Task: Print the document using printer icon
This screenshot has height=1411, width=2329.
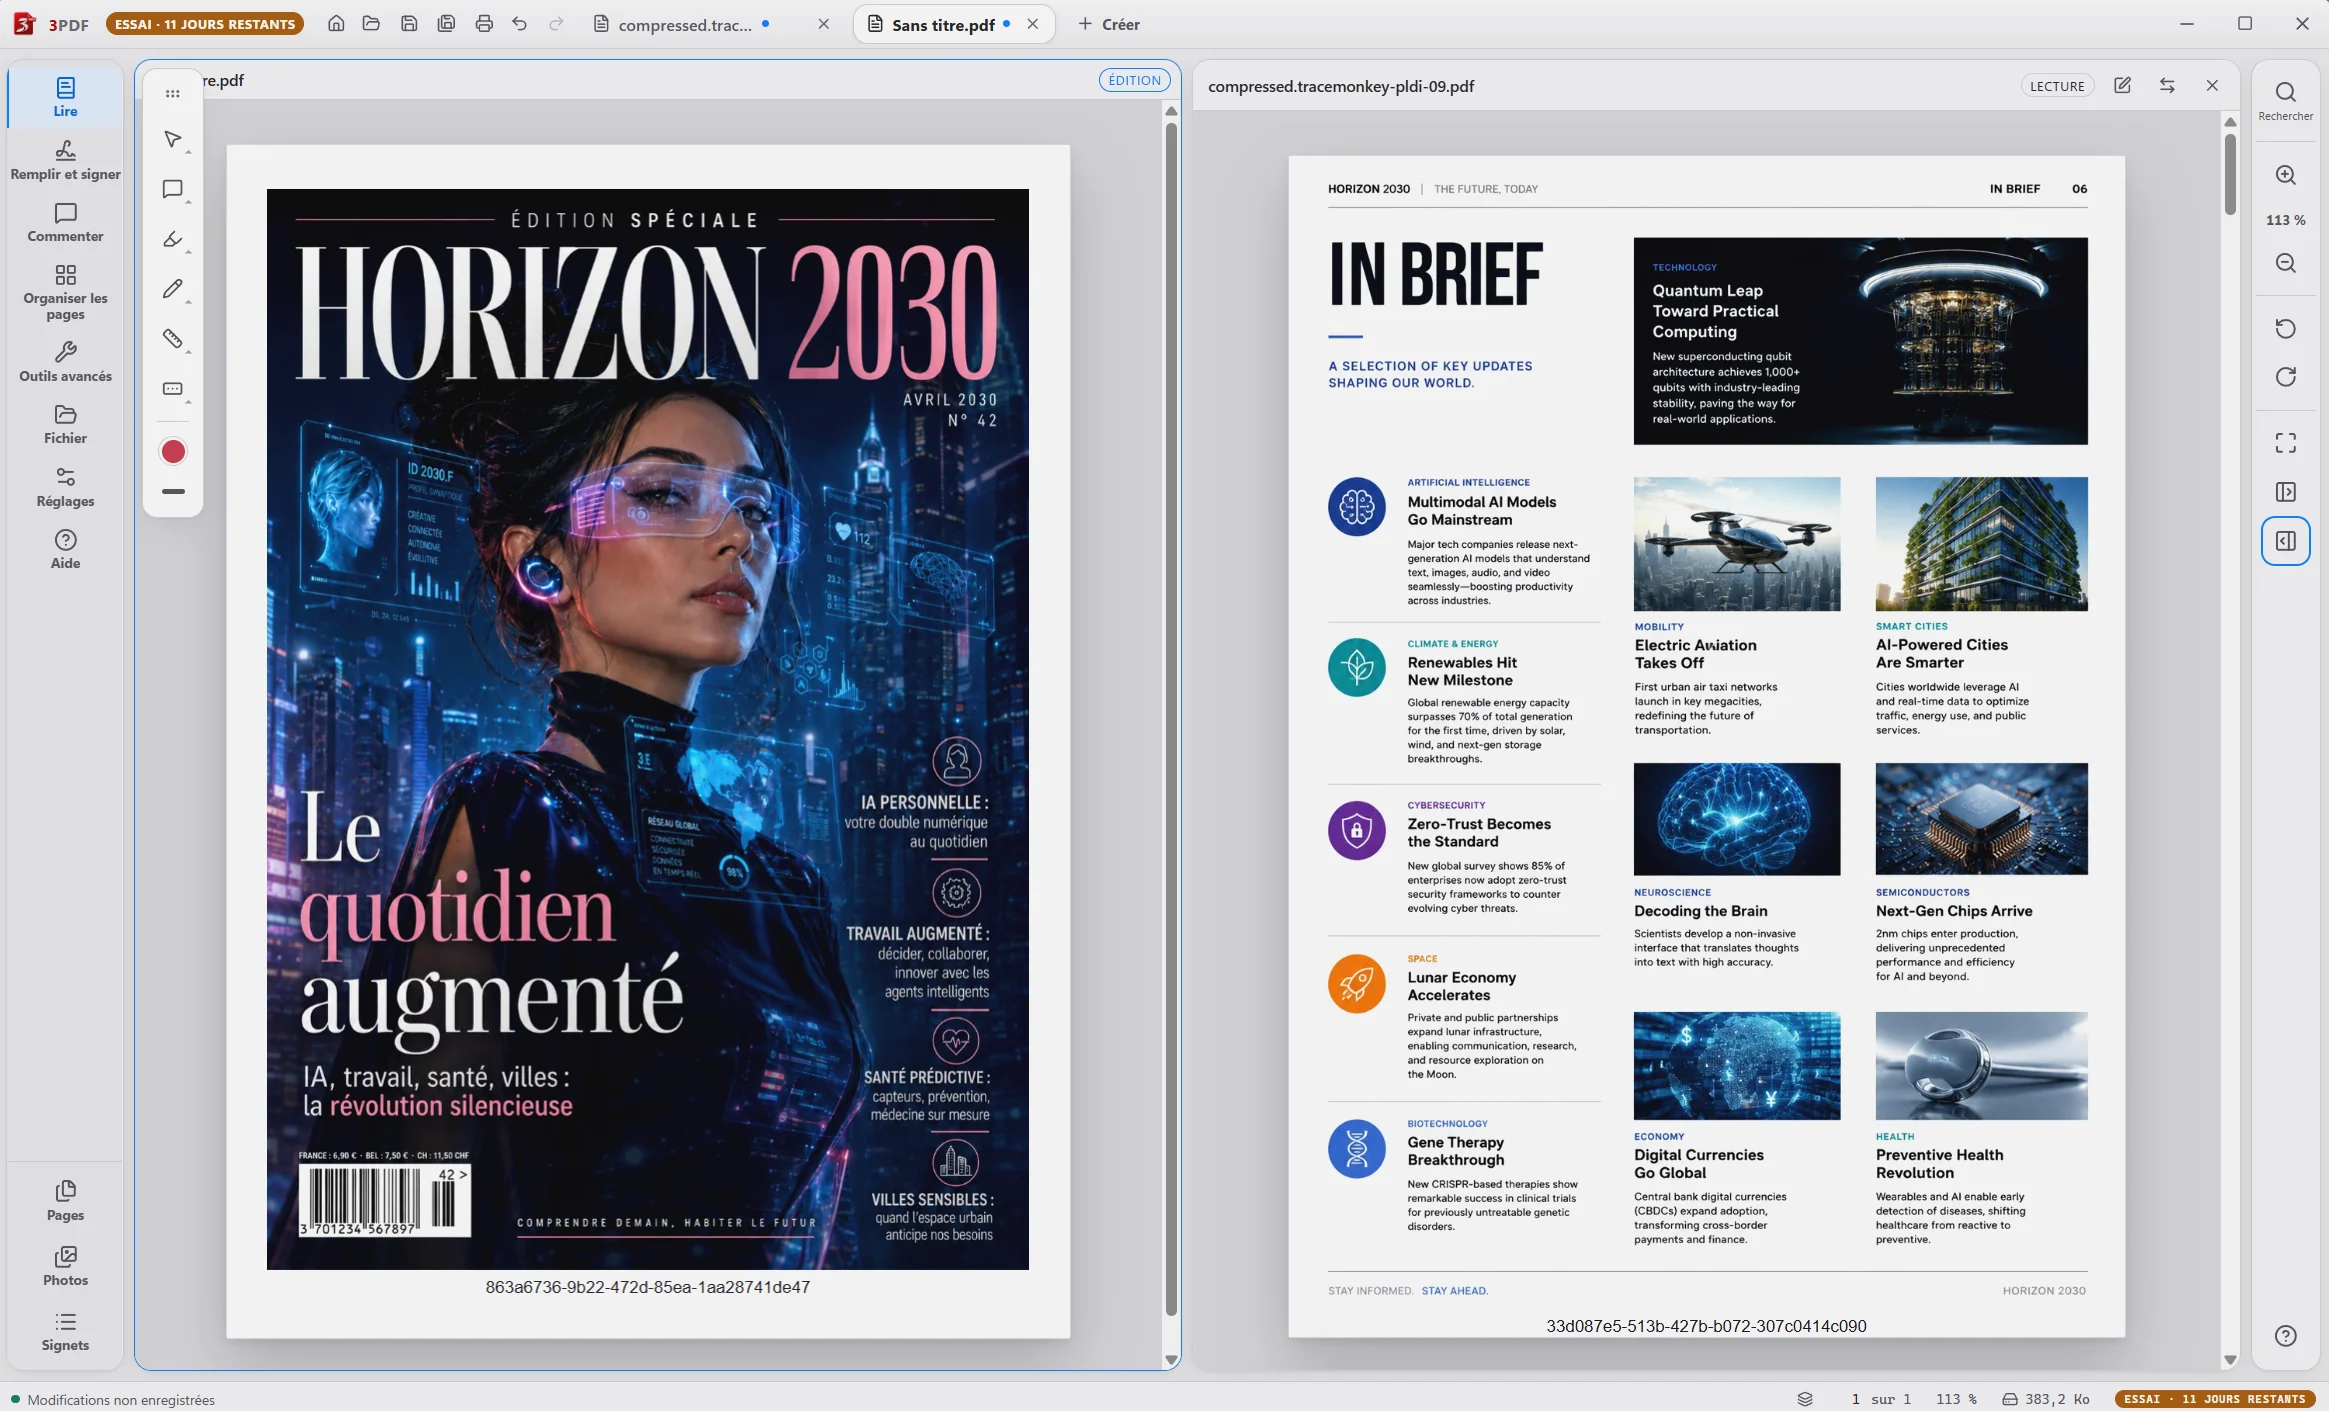Action: [x=484, y=24]
